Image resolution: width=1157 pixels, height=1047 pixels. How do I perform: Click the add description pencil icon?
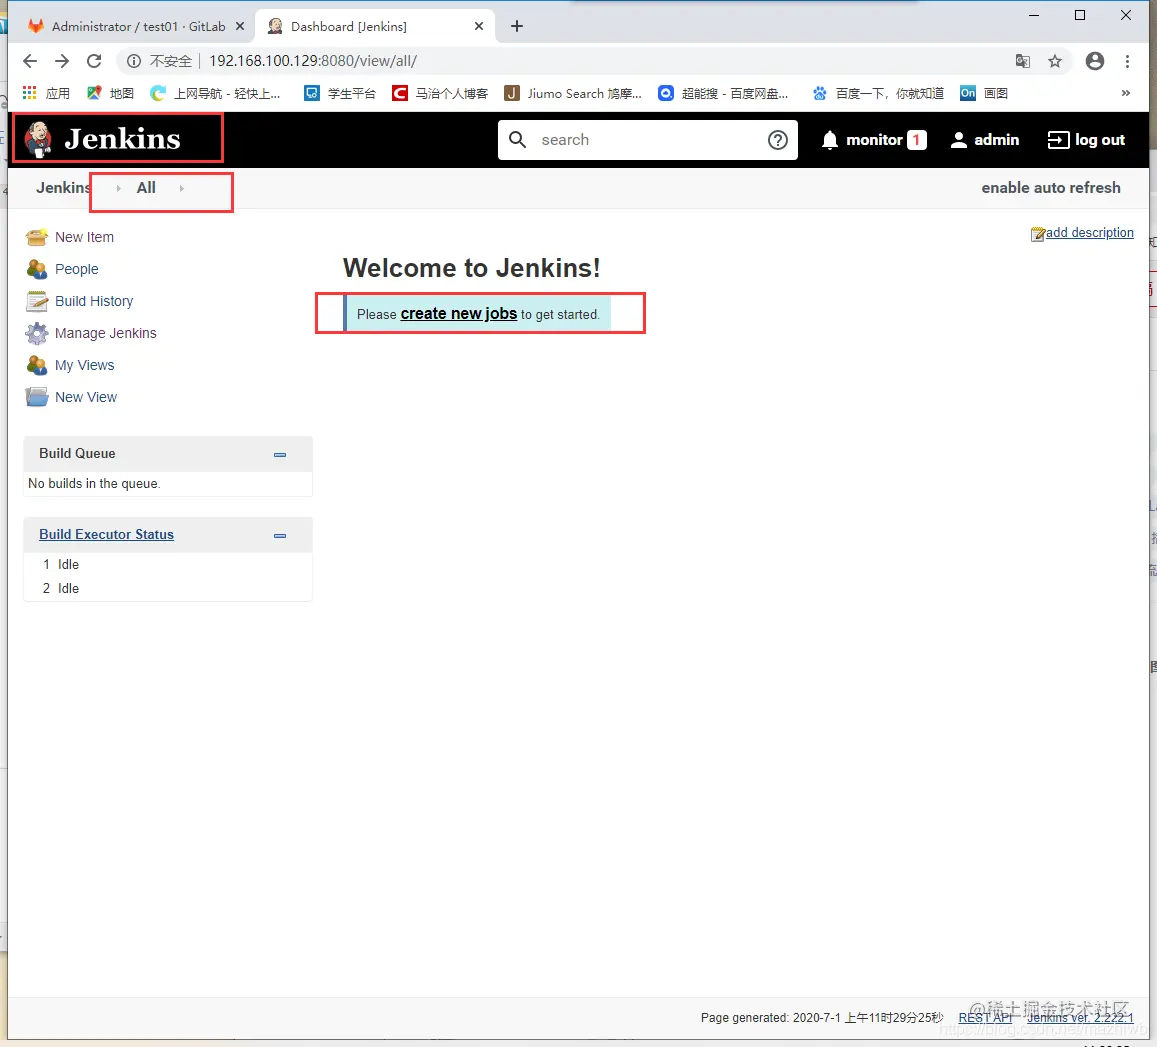pos(1037,234)
